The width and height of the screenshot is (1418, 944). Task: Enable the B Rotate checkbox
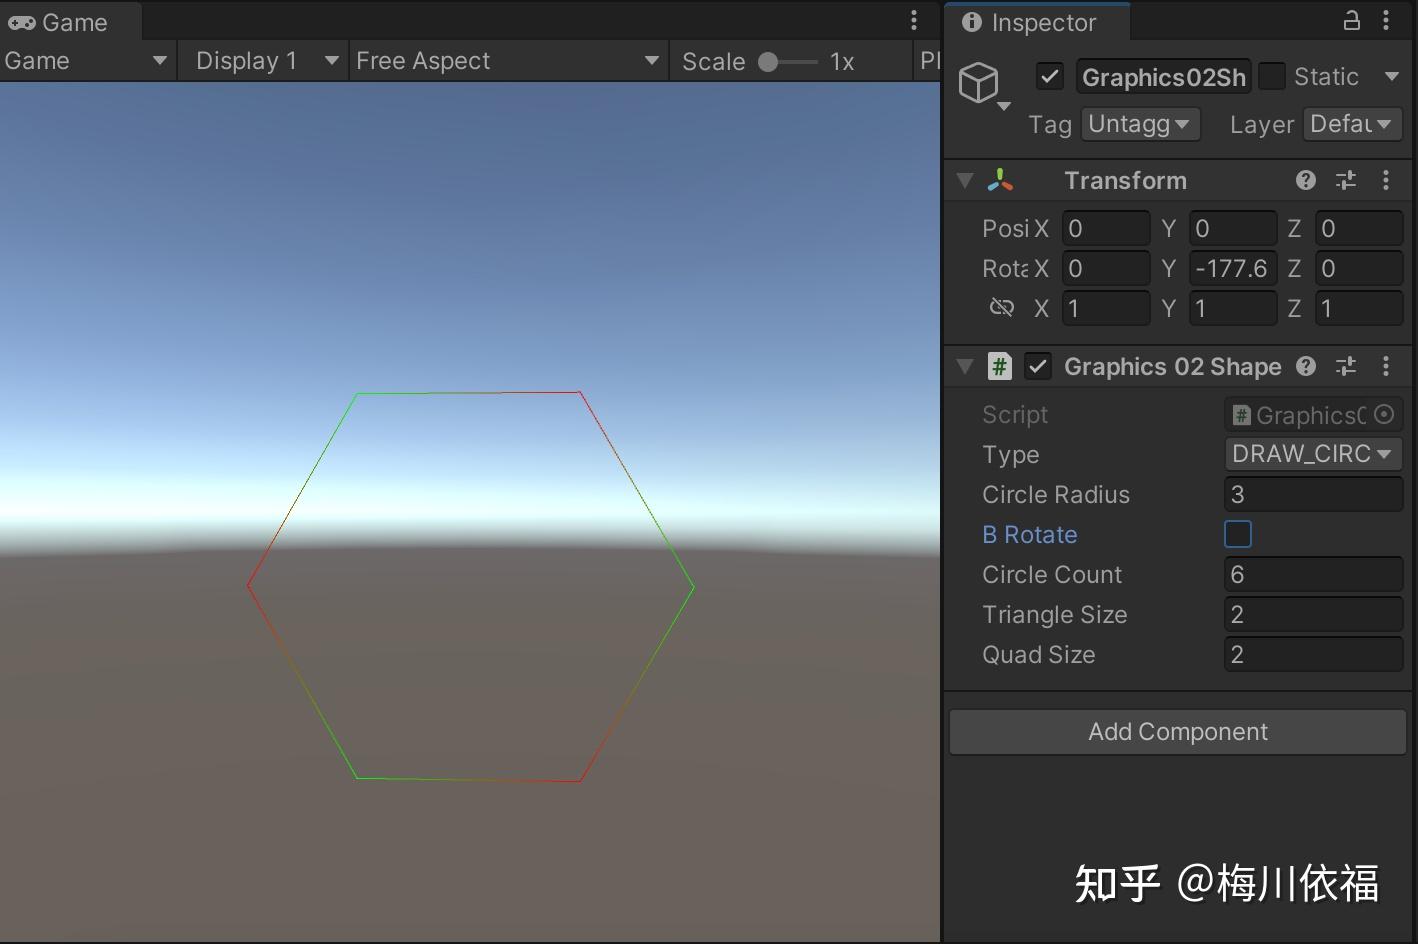click(1238, 534)
